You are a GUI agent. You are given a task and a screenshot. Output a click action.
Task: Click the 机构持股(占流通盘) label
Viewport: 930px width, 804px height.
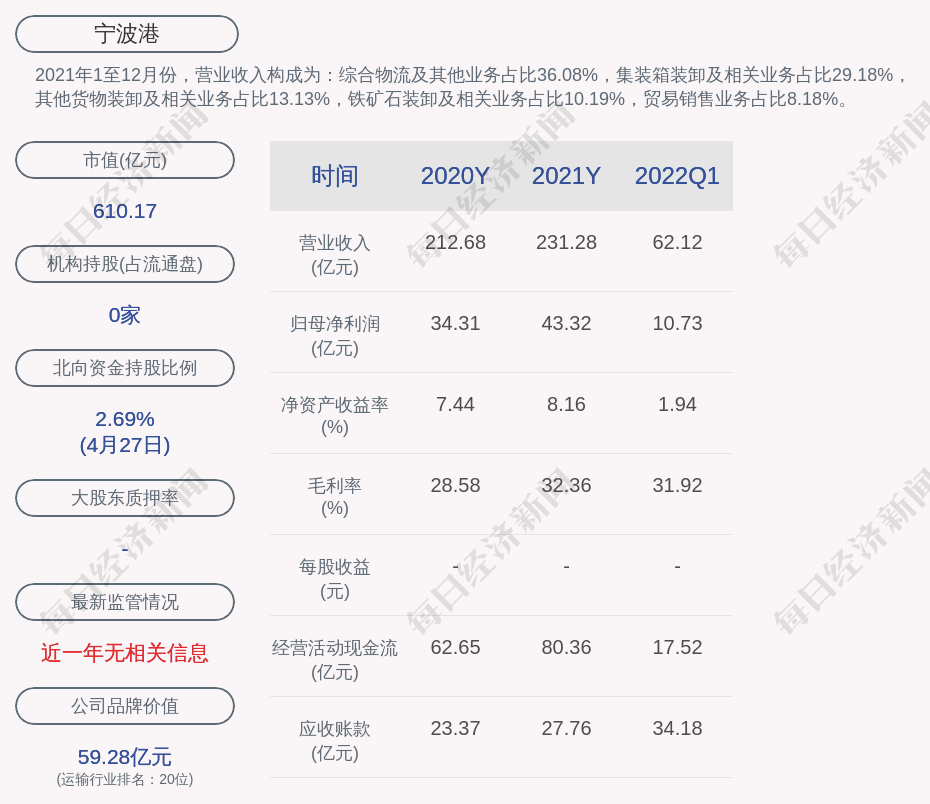tap(125, 264)
